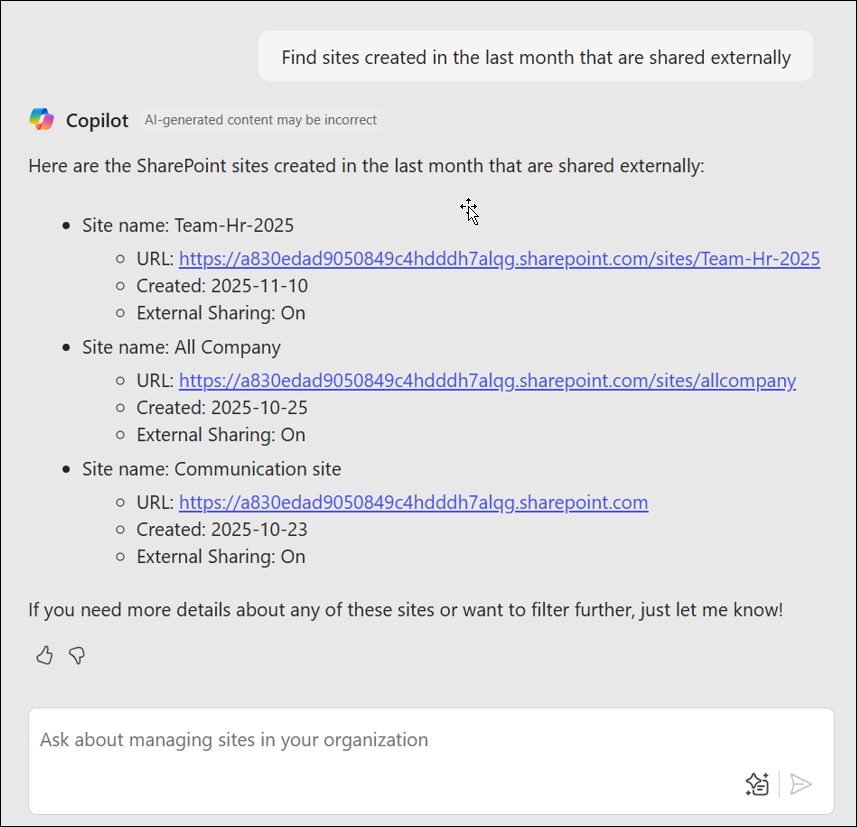The height and width of the screenshot is (827, 857).
Task: Give the response a thumbs down
Action: tap(77, 655)
